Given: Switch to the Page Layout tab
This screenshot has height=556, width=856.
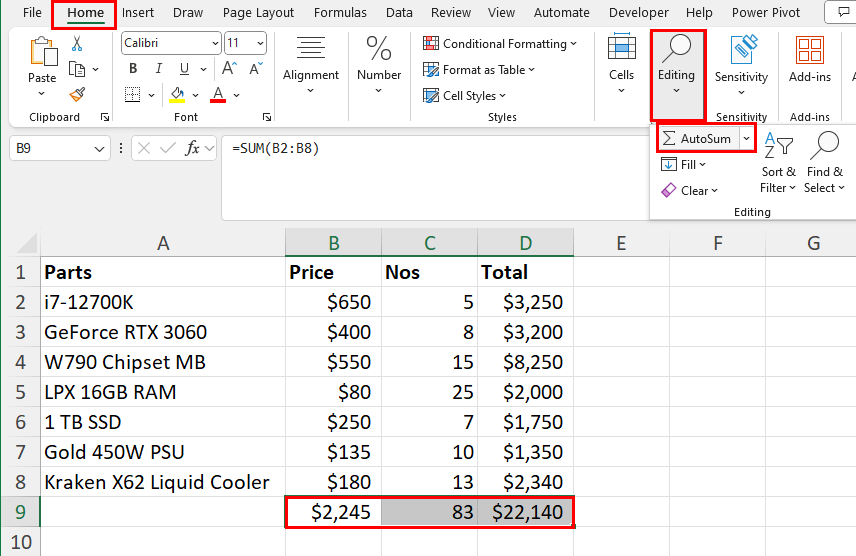Looking at the screenshot, I should (x=258, y=13).
